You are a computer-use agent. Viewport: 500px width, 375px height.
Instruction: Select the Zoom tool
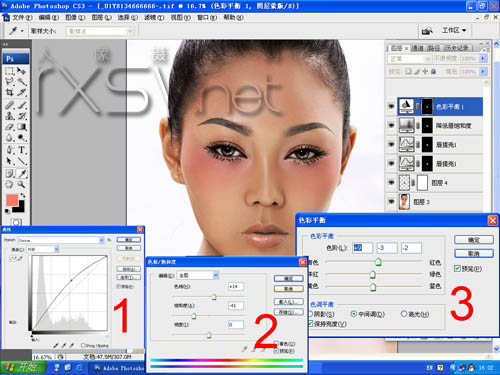22,184
